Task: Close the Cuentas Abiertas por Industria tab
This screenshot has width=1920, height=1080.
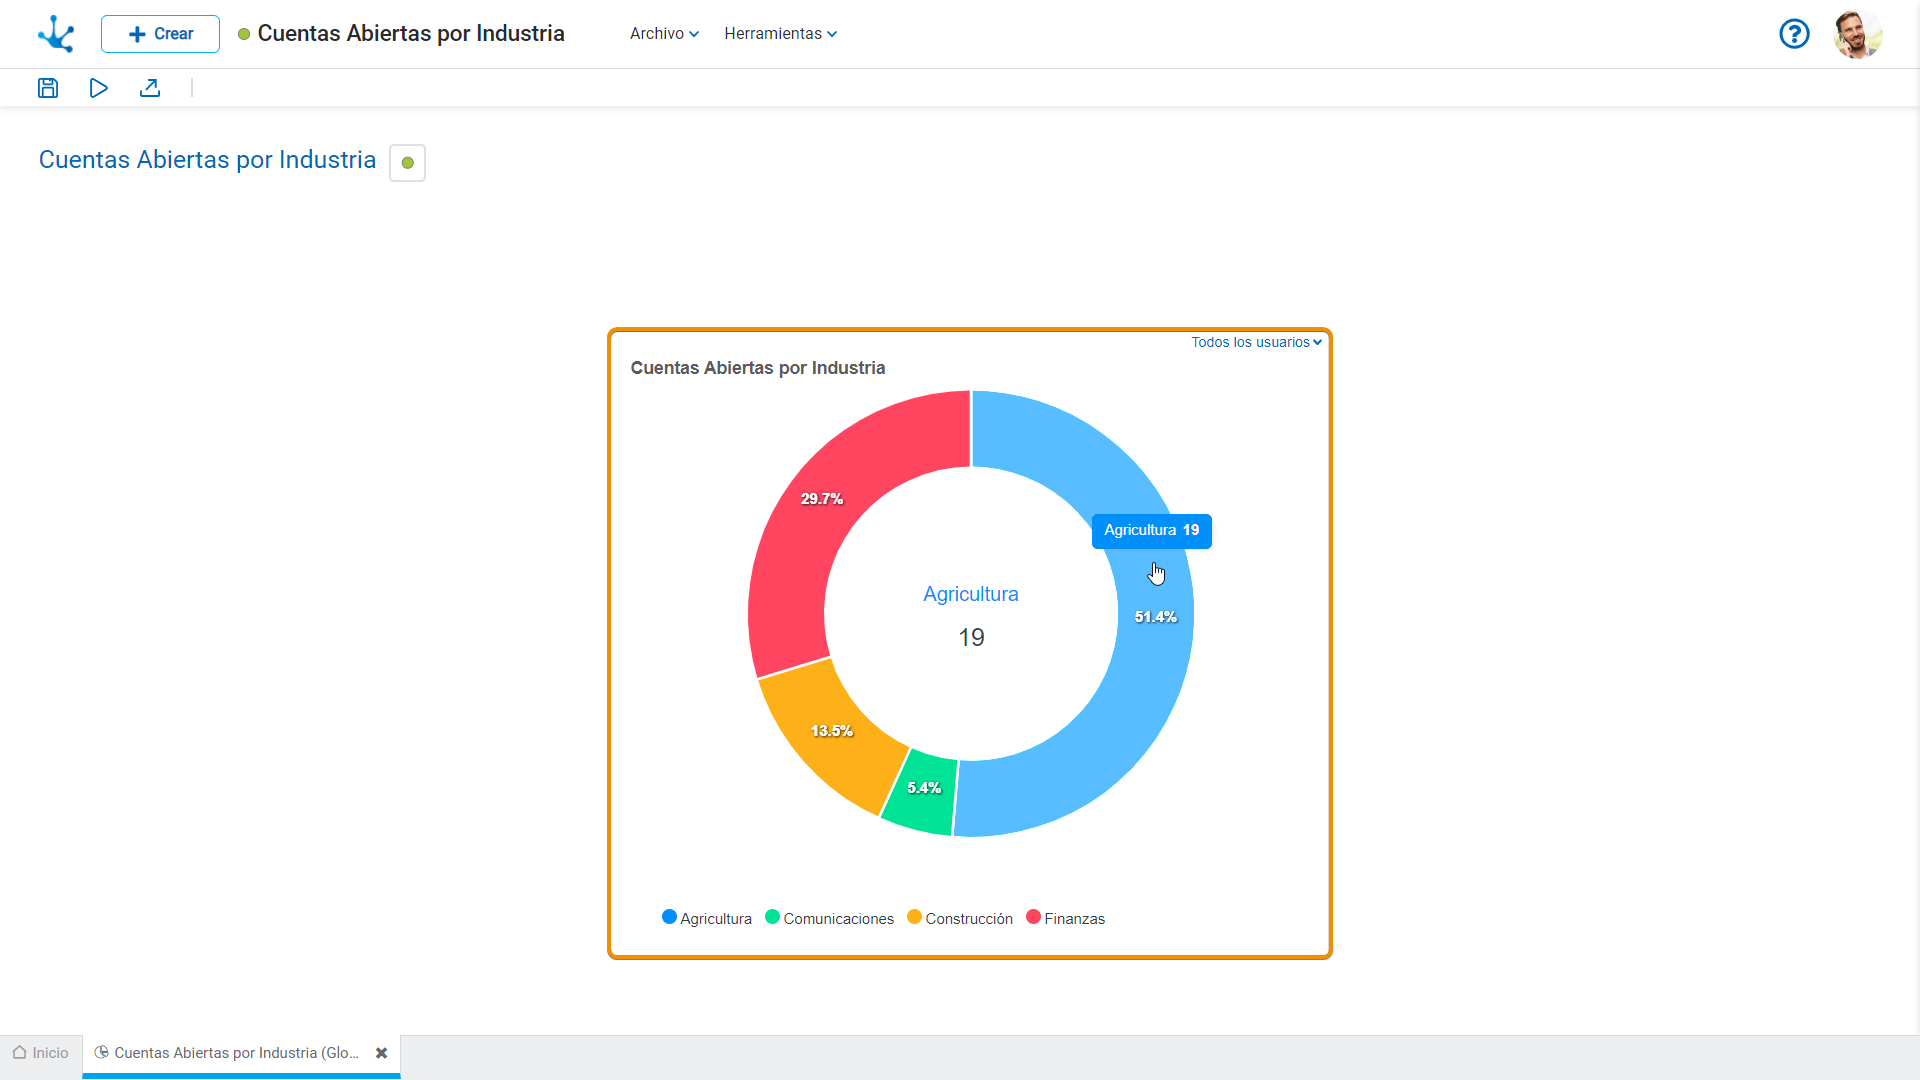Action: click(381, 1053)
